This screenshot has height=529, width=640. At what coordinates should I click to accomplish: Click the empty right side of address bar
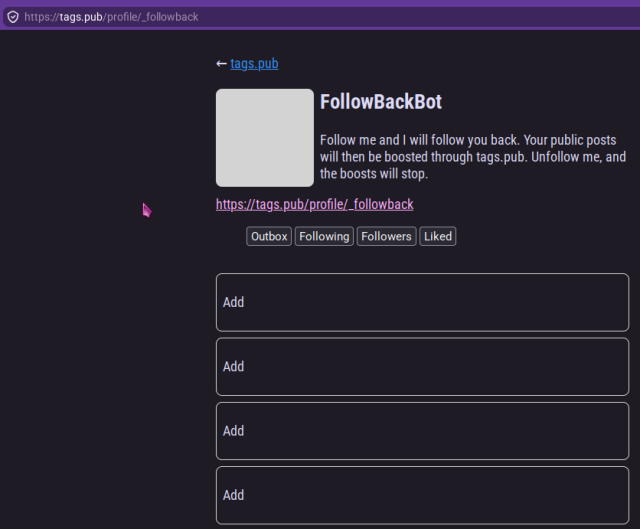[x=450, y=17]
